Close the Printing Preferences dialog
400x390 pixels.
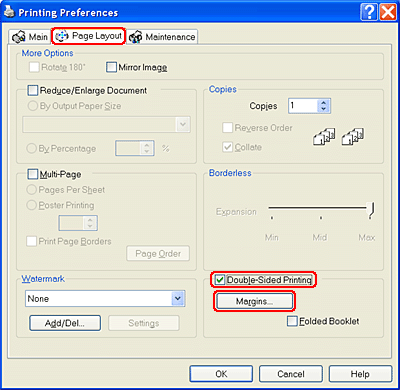click(388, 13)
